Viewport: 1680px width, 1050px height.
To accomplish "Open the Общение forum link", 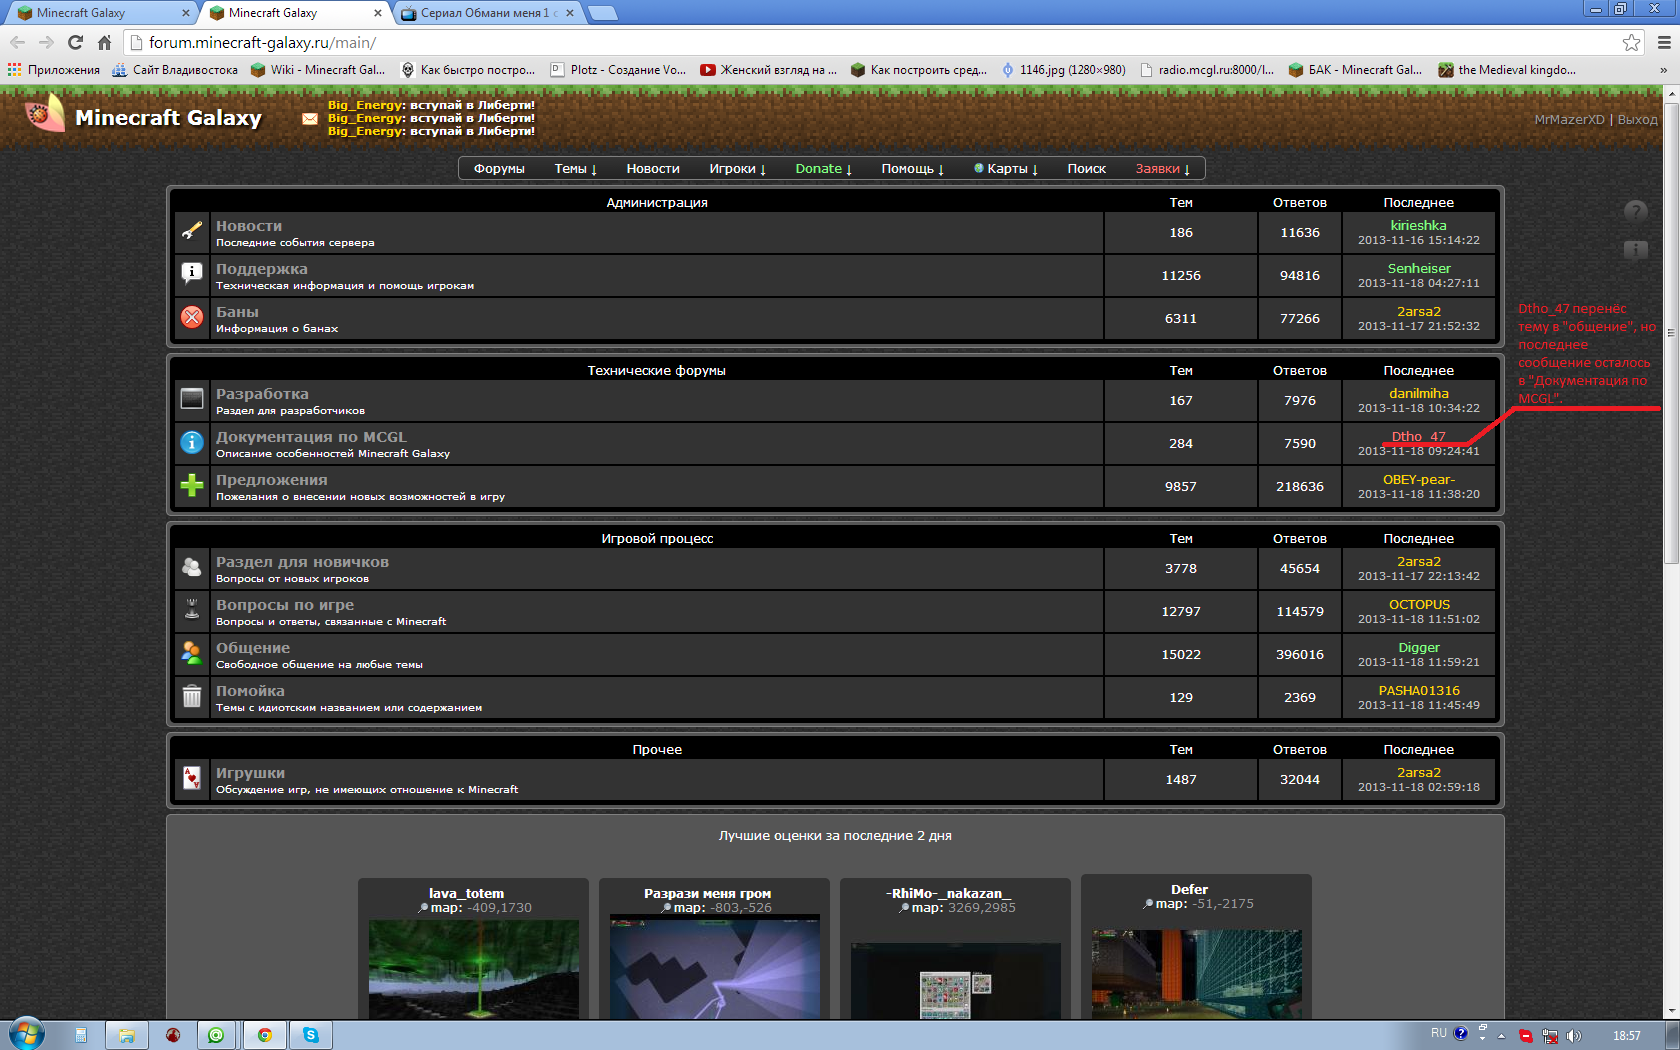I will click(x=253, y=648).
